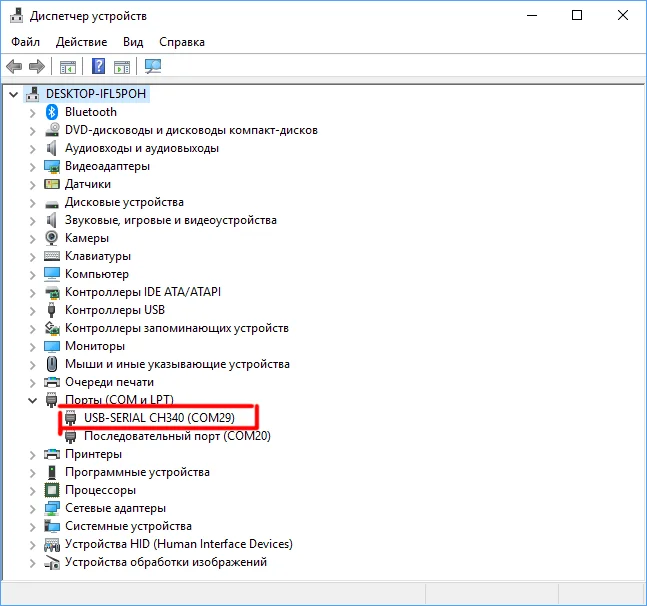Viewport: 647px width, 606px height.
Task: Select the Дисковые устройства label
Action: [x=124, y=202]
